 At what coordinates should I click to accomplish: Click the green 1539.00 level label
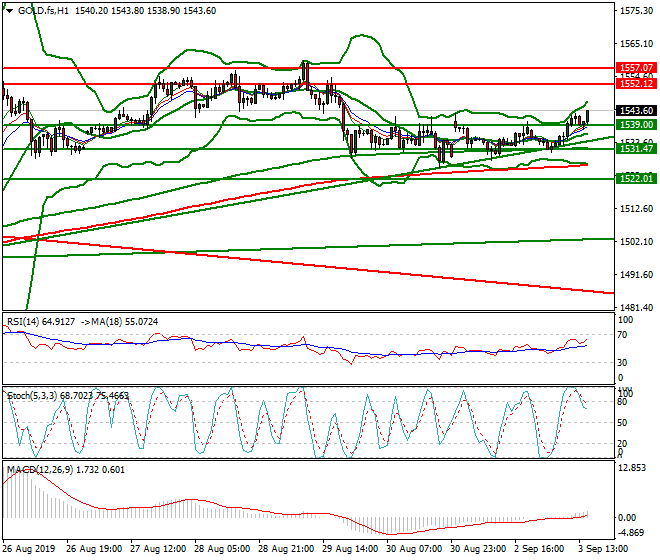(636, 125)
